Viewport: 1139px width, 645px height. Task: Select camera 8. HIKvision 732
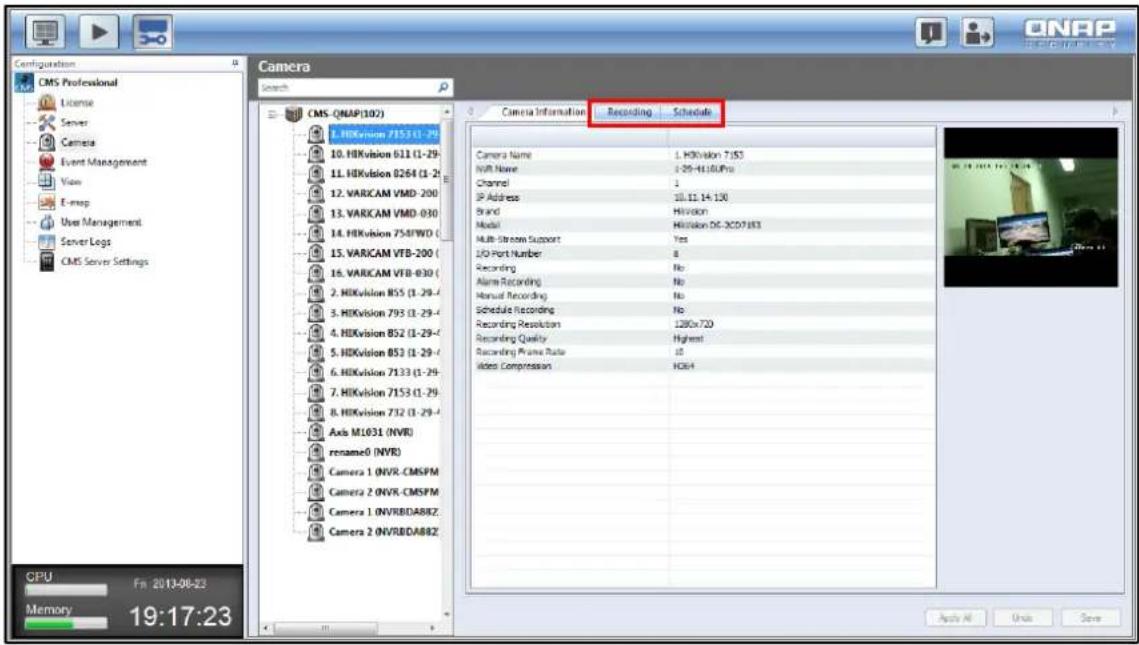(x=384, y=412)
